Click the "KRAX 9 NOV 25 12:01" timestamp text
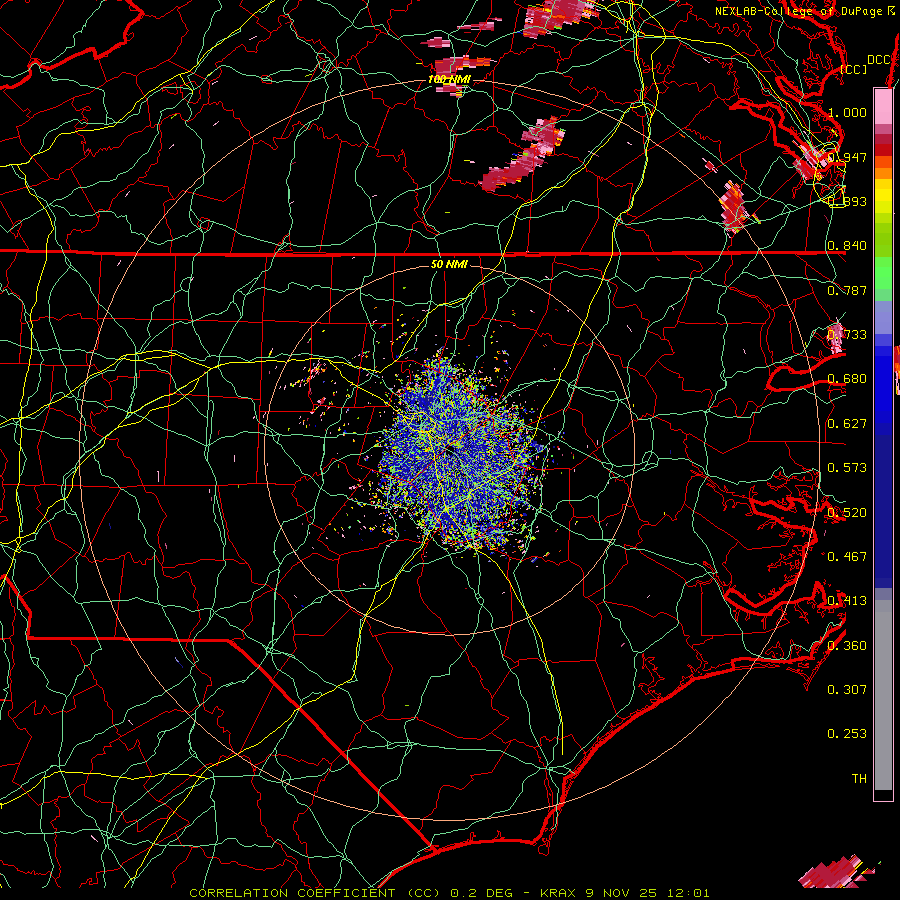The height and width of the screenshot is (900, 900). 625,893
